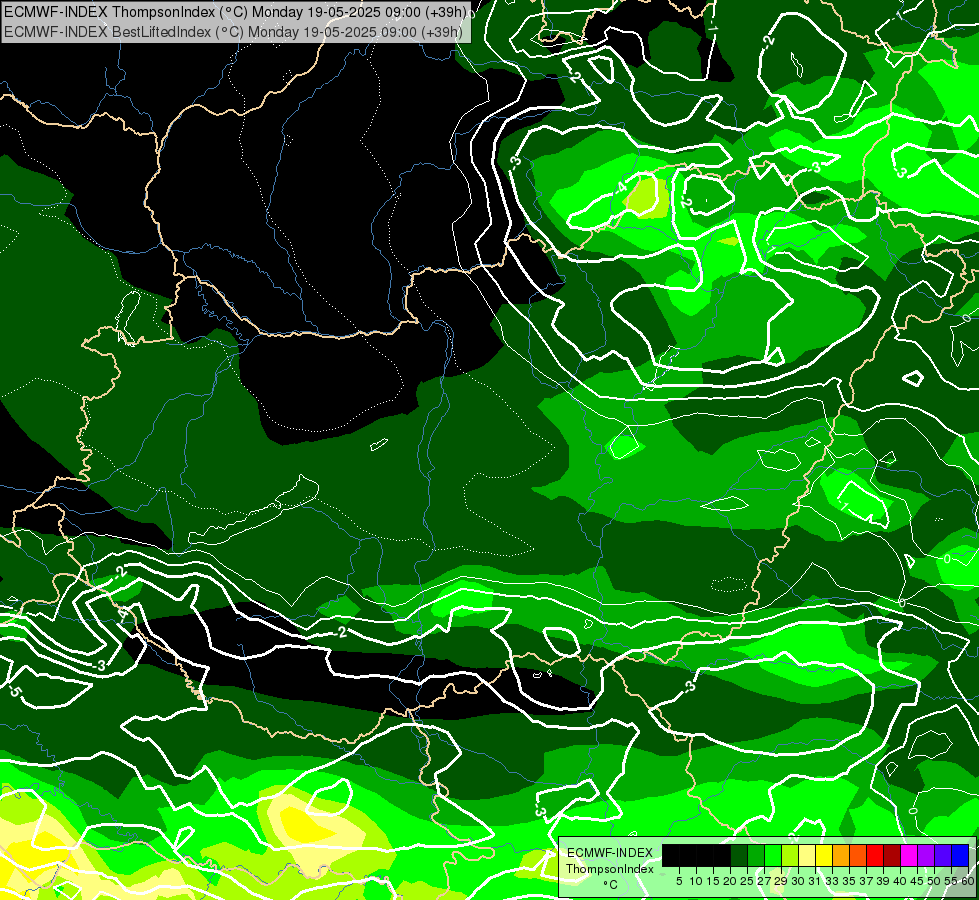The height and width of the screenshot is (900, 979).
Task: Click the legend tick value 55
Action: [x=952, y=881]
